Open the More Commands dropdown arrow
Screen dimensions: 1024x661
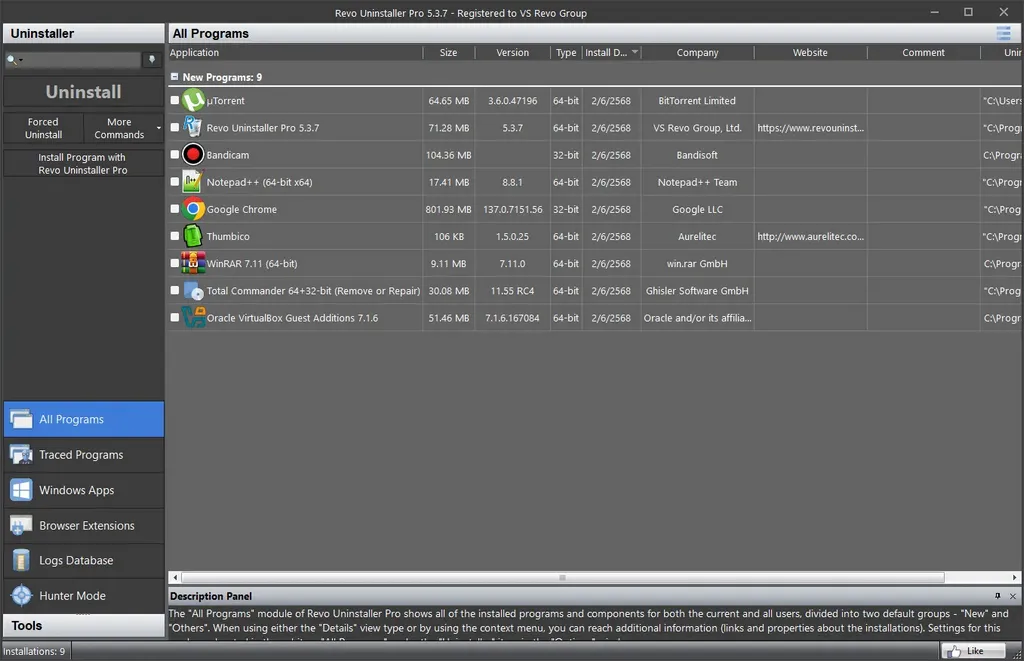[158, 128]
